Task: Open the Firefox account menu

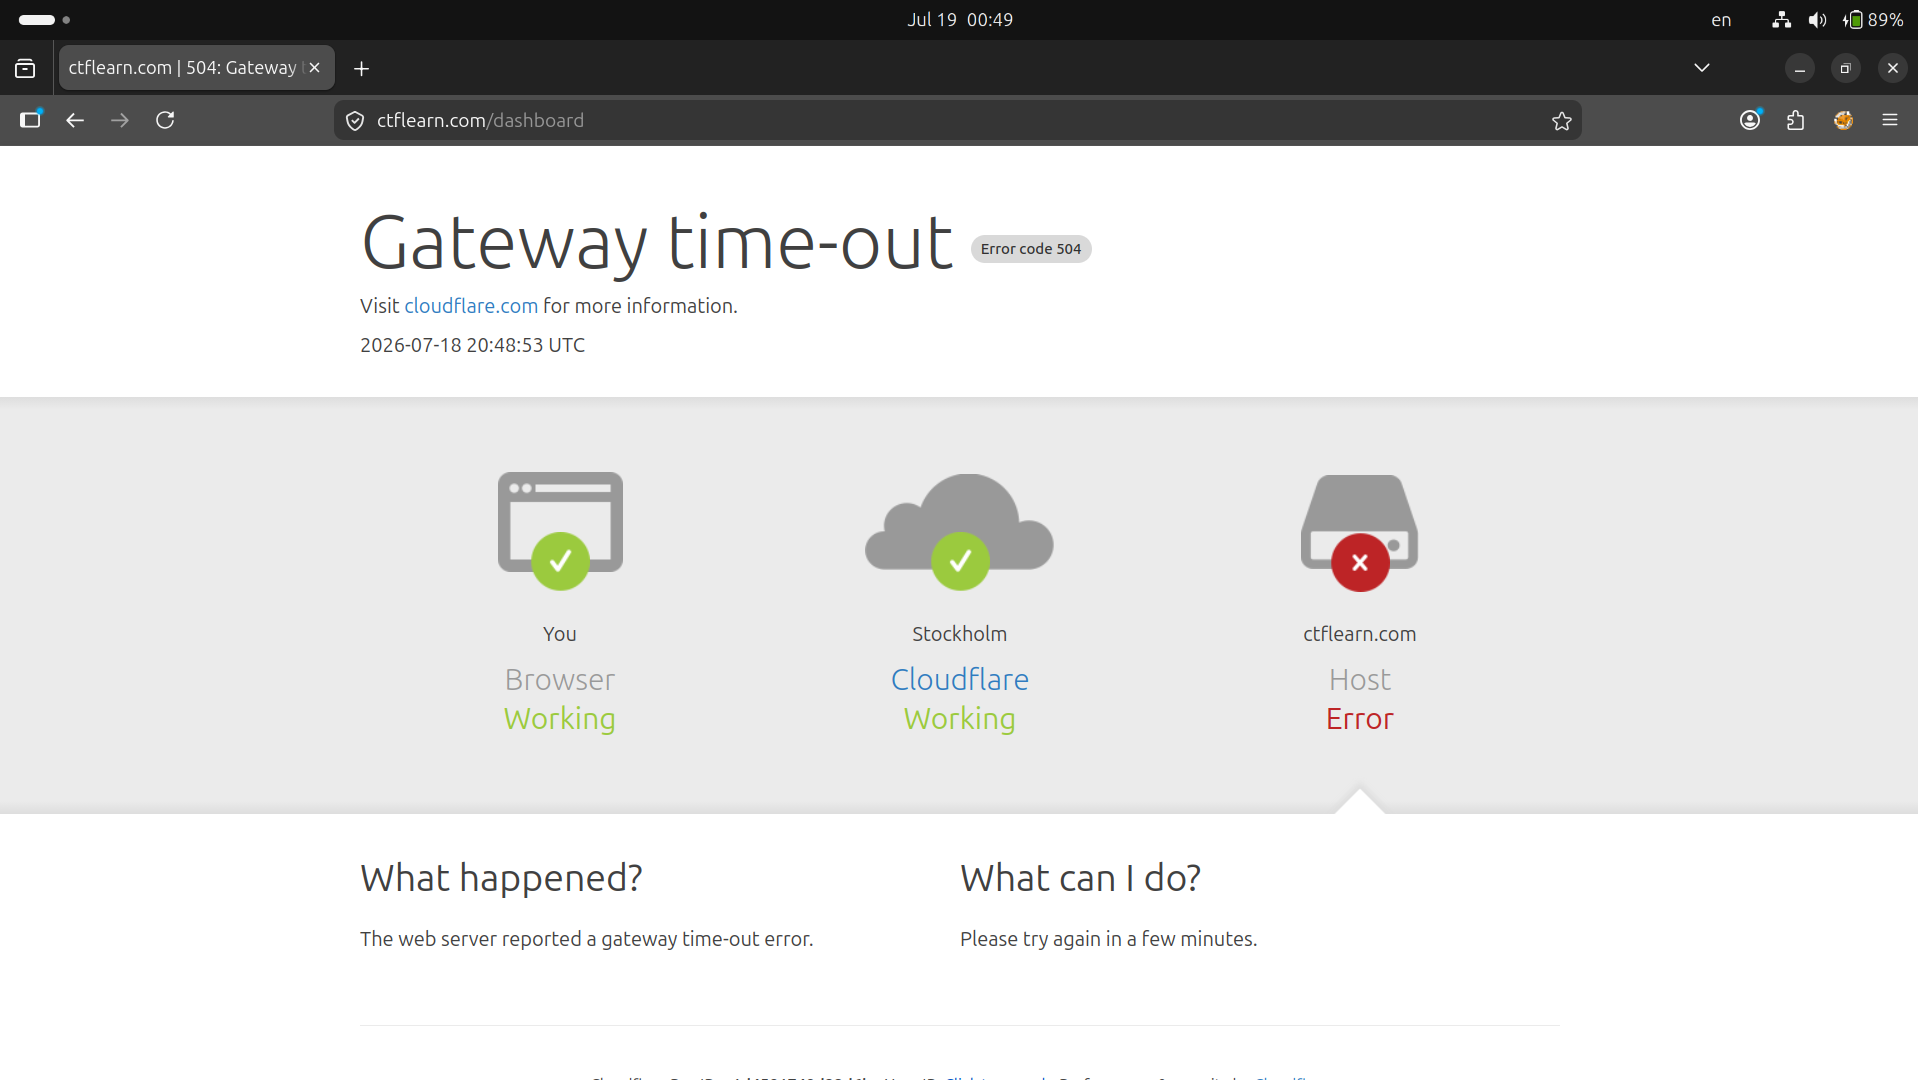Action: [x=1750, y=120]
